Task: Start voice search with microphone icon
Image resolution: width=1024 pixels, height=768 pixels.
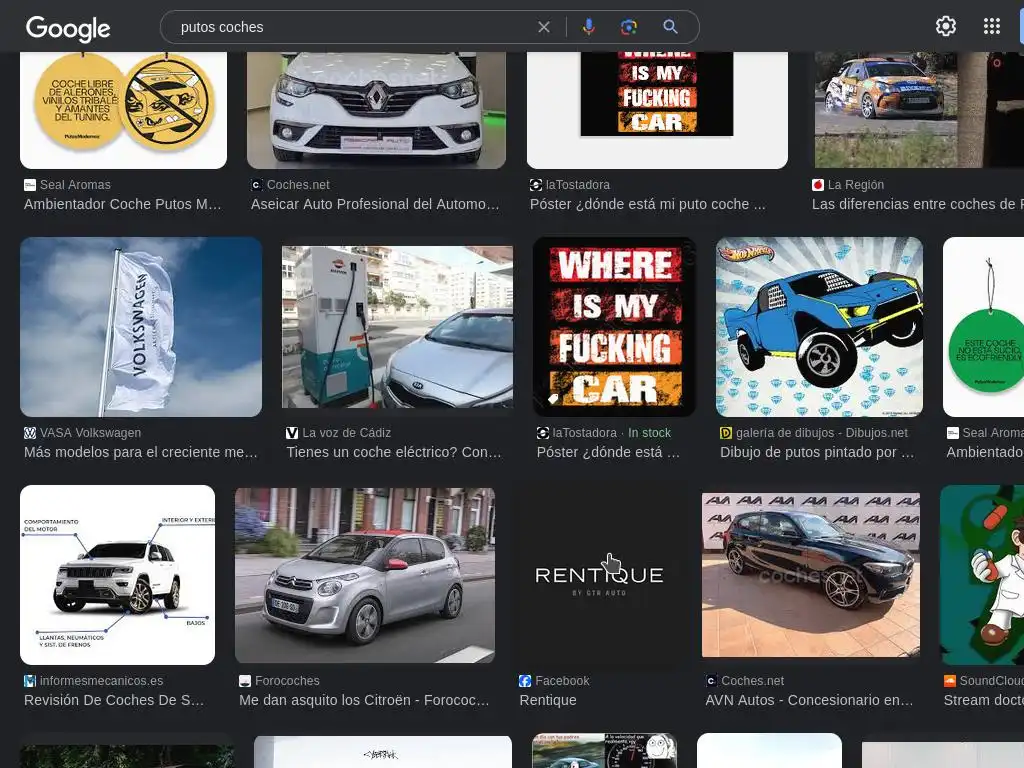Action: (x=588, y=27)
